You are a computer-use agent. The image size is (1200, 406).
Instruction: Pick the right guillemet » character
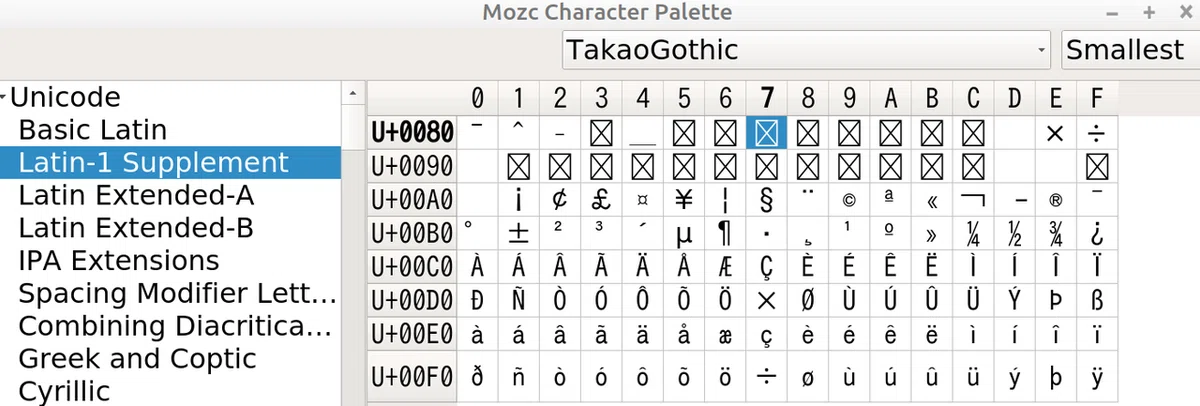[932, 233]
